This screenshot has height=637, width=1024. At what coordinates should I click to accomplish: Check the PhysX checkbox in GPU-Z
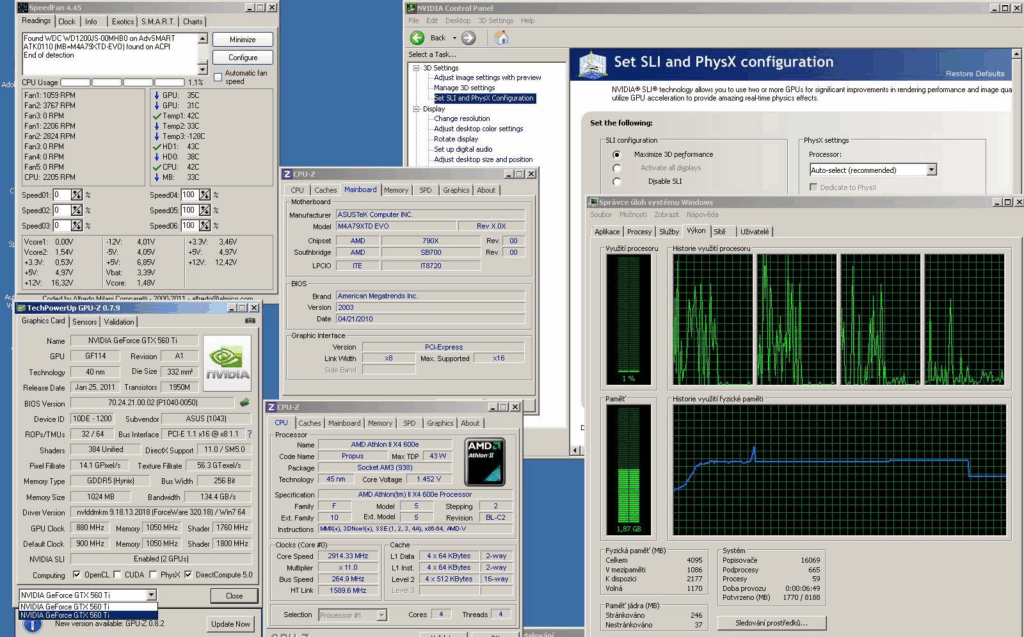click(x=153, y=575)
